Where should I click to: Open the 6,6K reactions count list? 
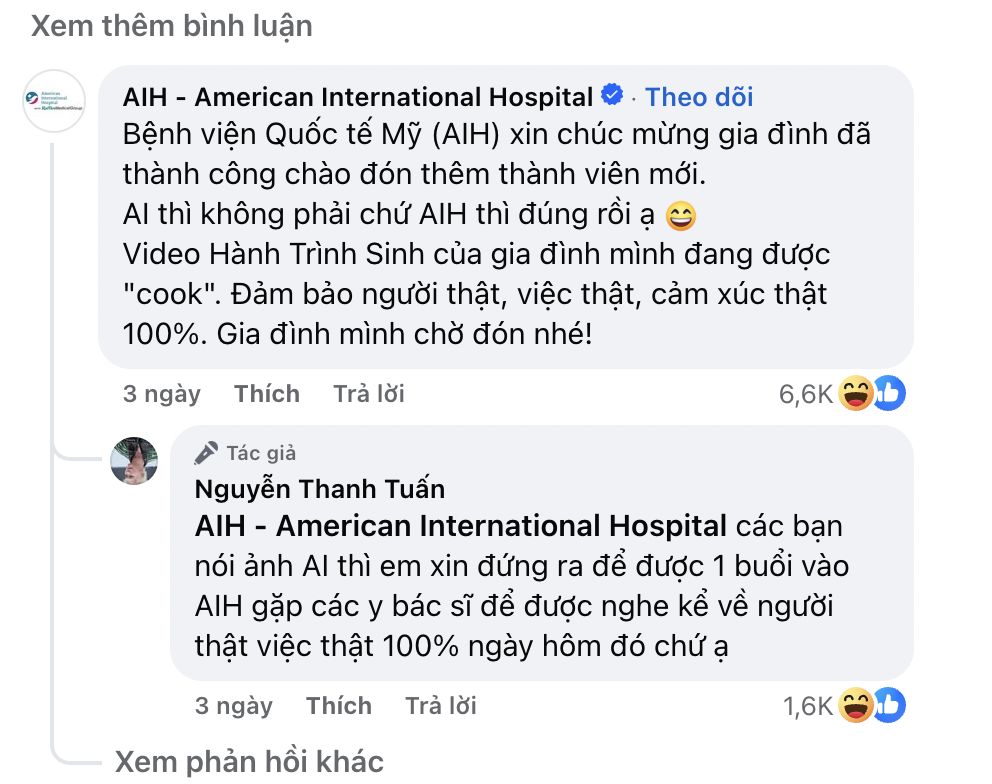click(x=806, y=395)
